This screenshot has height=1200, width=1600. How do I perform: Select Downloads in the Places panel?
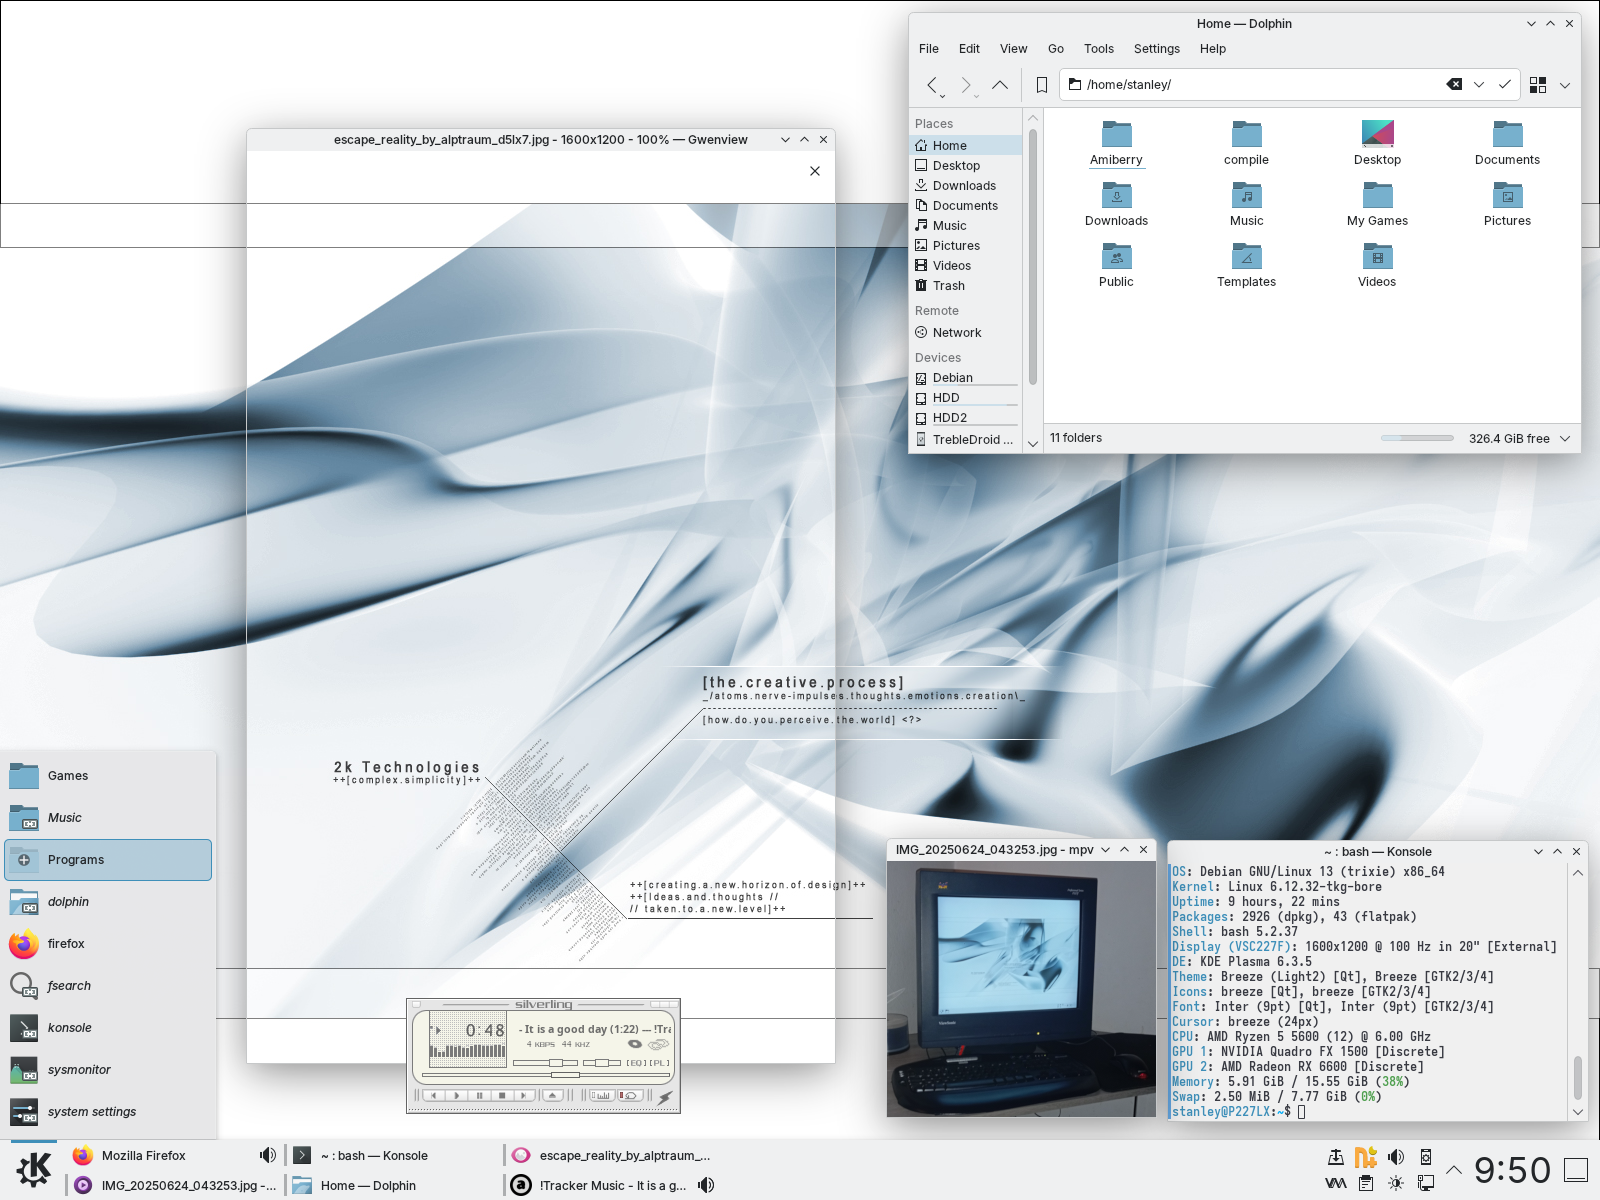point(966,186)
